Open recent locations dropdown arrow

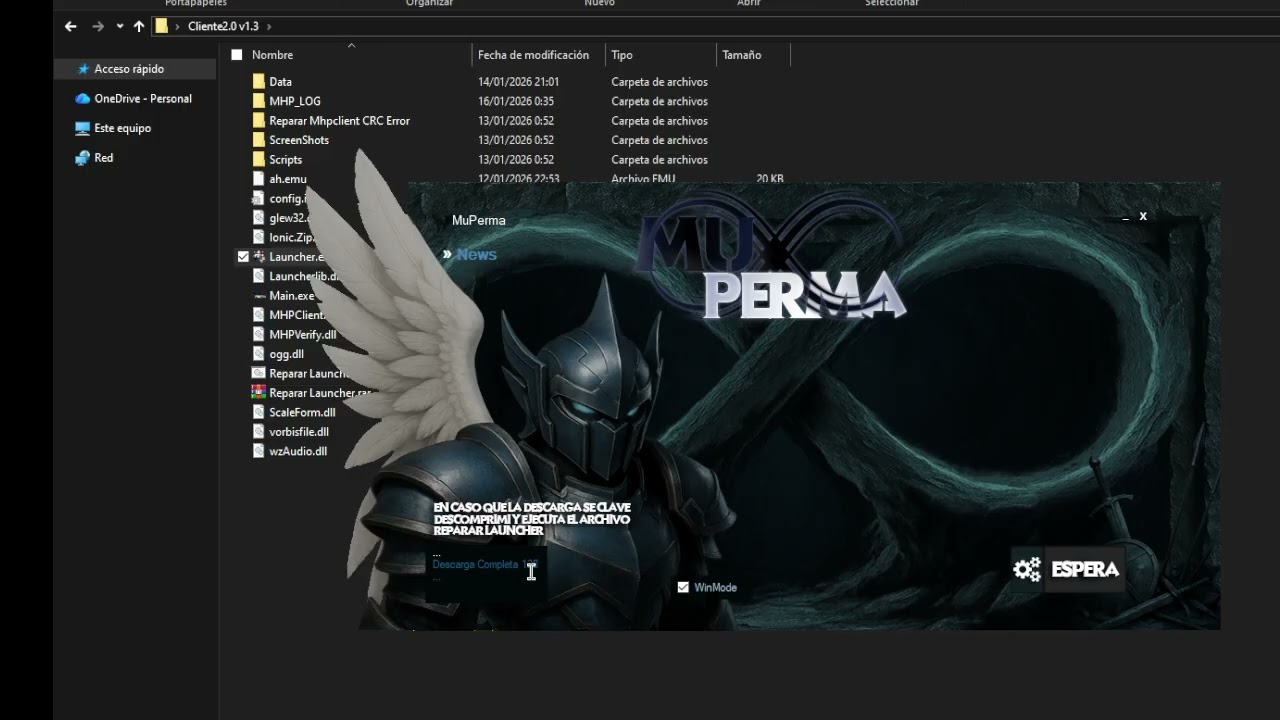[120, 27]
